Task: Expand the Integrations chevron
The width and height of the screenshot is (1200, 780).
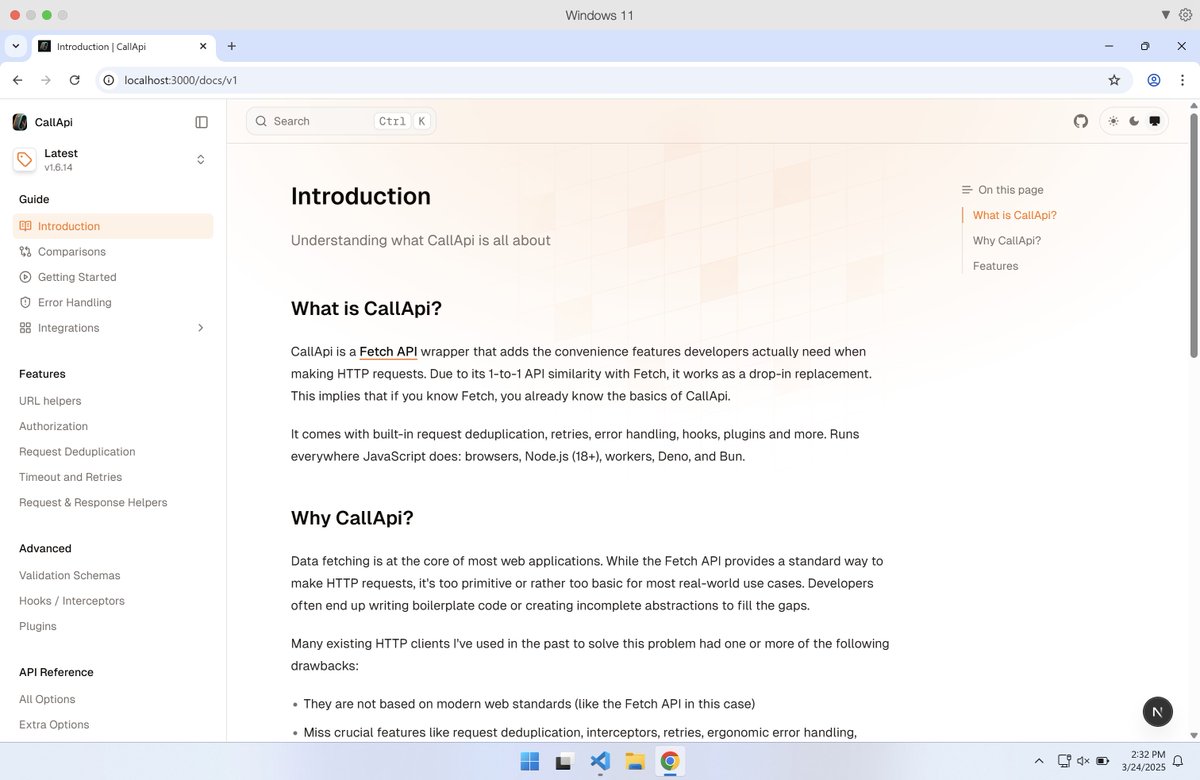Action: tap(200, 328)
